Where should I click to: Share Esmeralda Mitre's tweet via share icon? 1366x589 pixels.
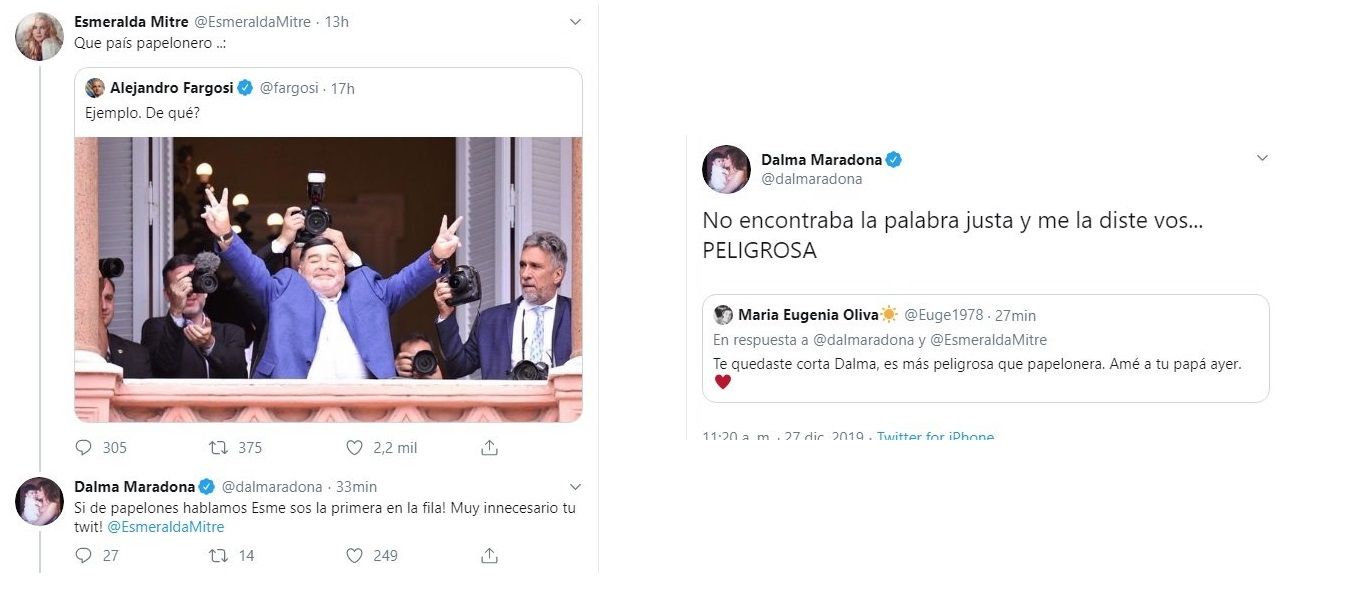pyautogui.click(x=489, y=447)
